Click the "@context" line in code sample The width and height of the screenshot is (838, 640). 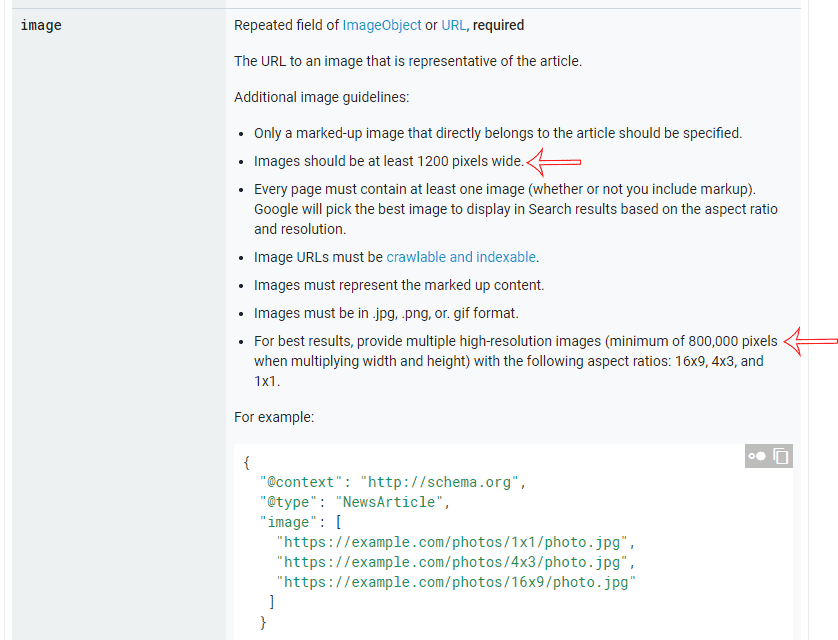pyautogui.click(x=393, y=482)
